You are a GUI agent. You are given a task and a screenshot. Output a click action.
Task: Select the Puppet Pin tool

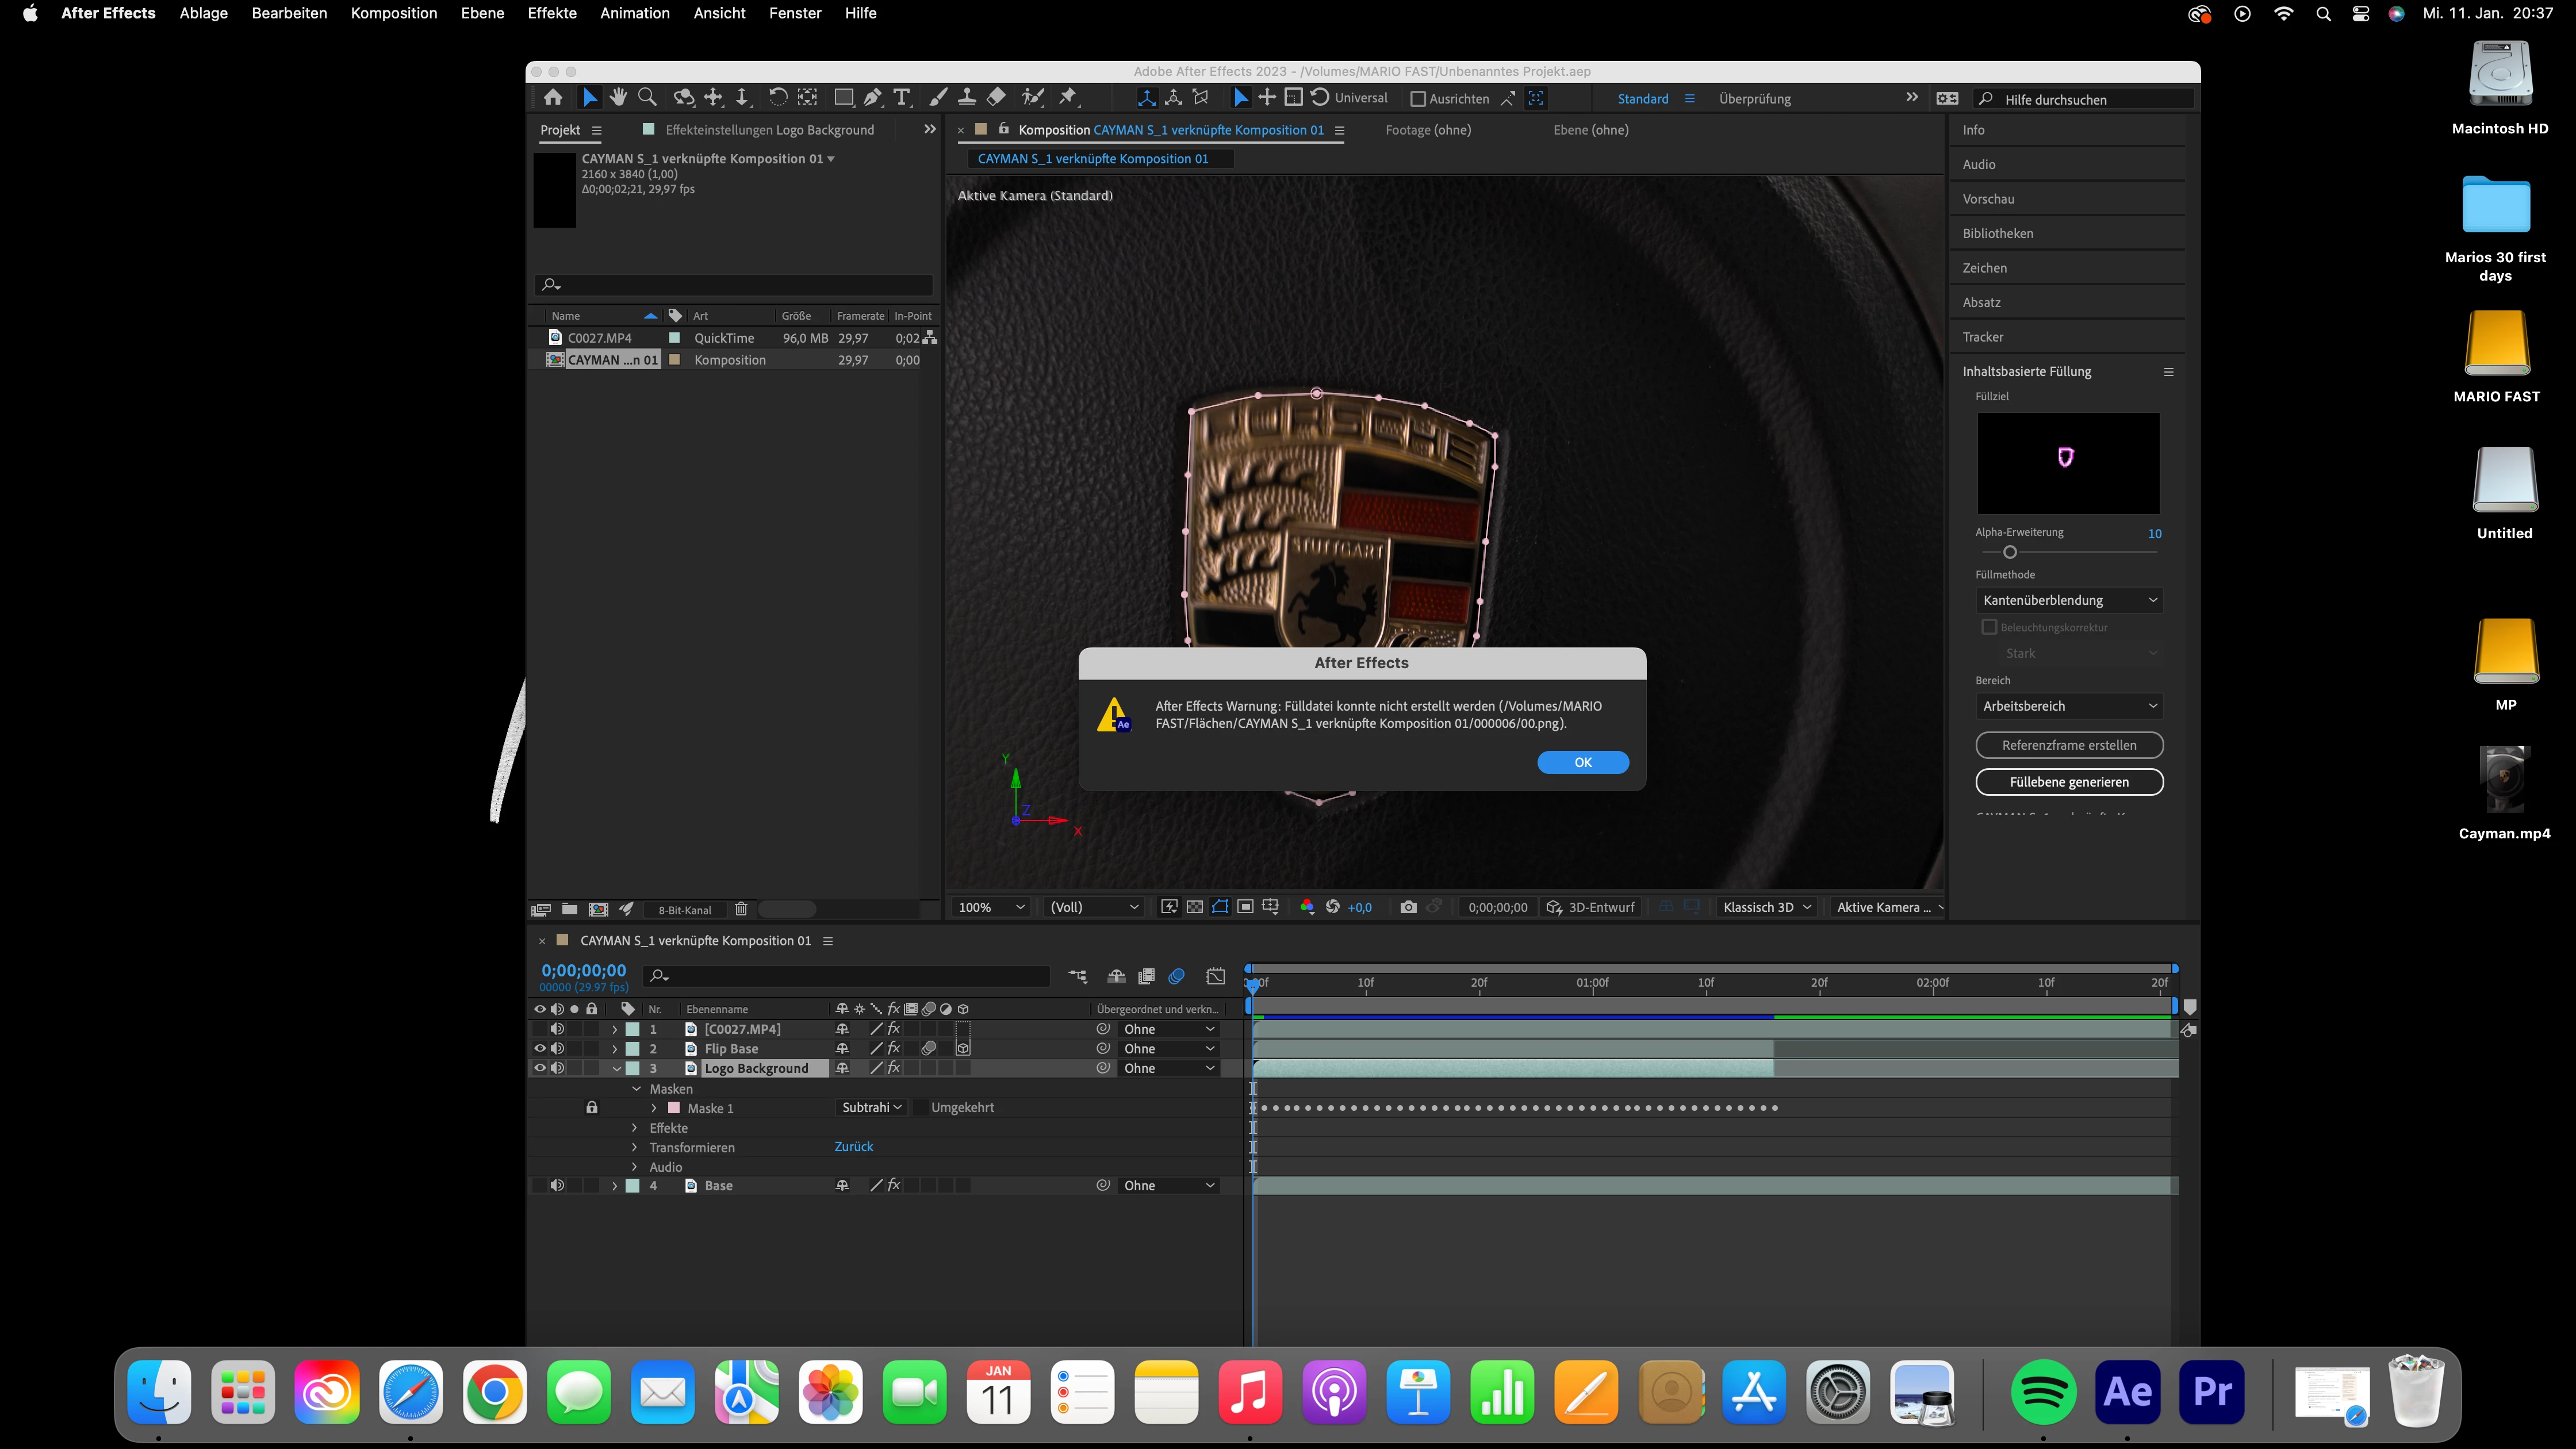[x=1068, y=97]
